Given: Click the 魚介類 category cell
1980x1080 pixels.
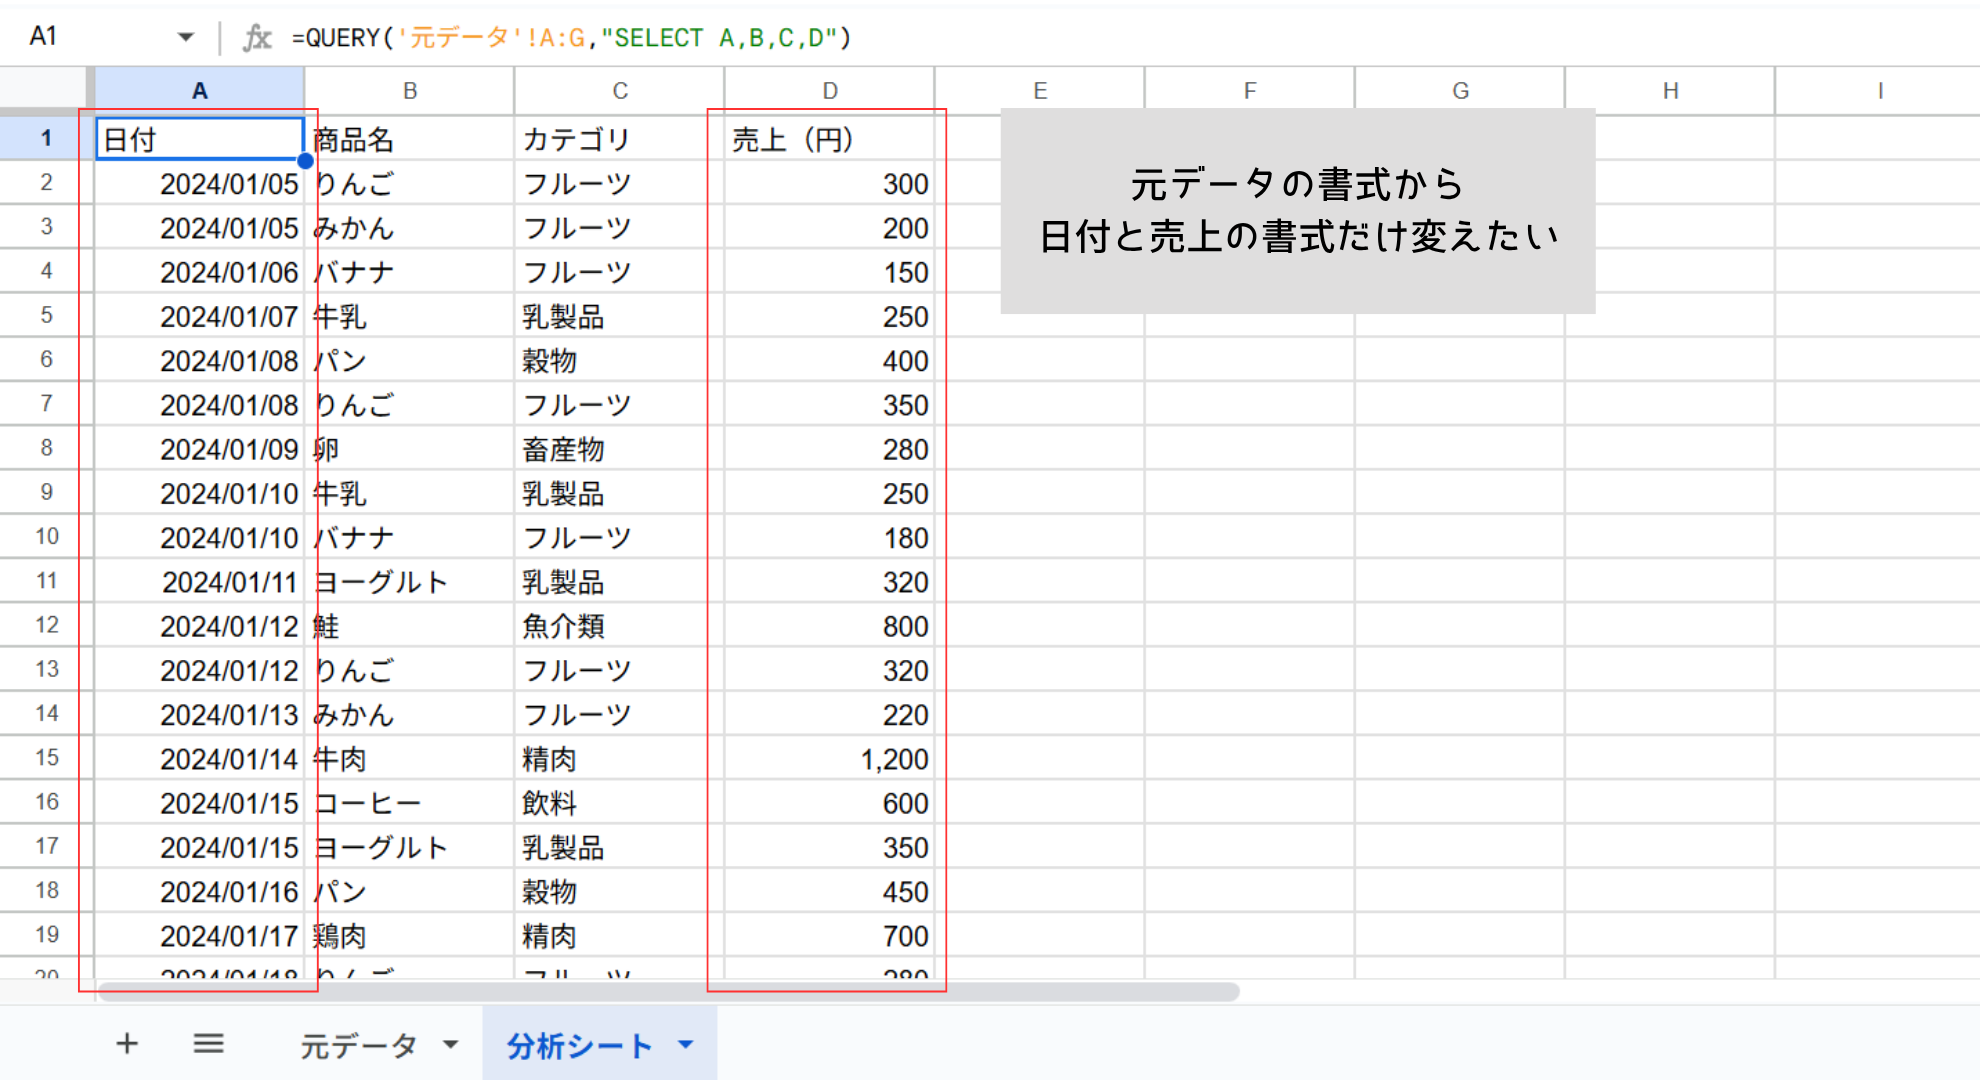Looking at the screenshot, I should pos(620,625).
